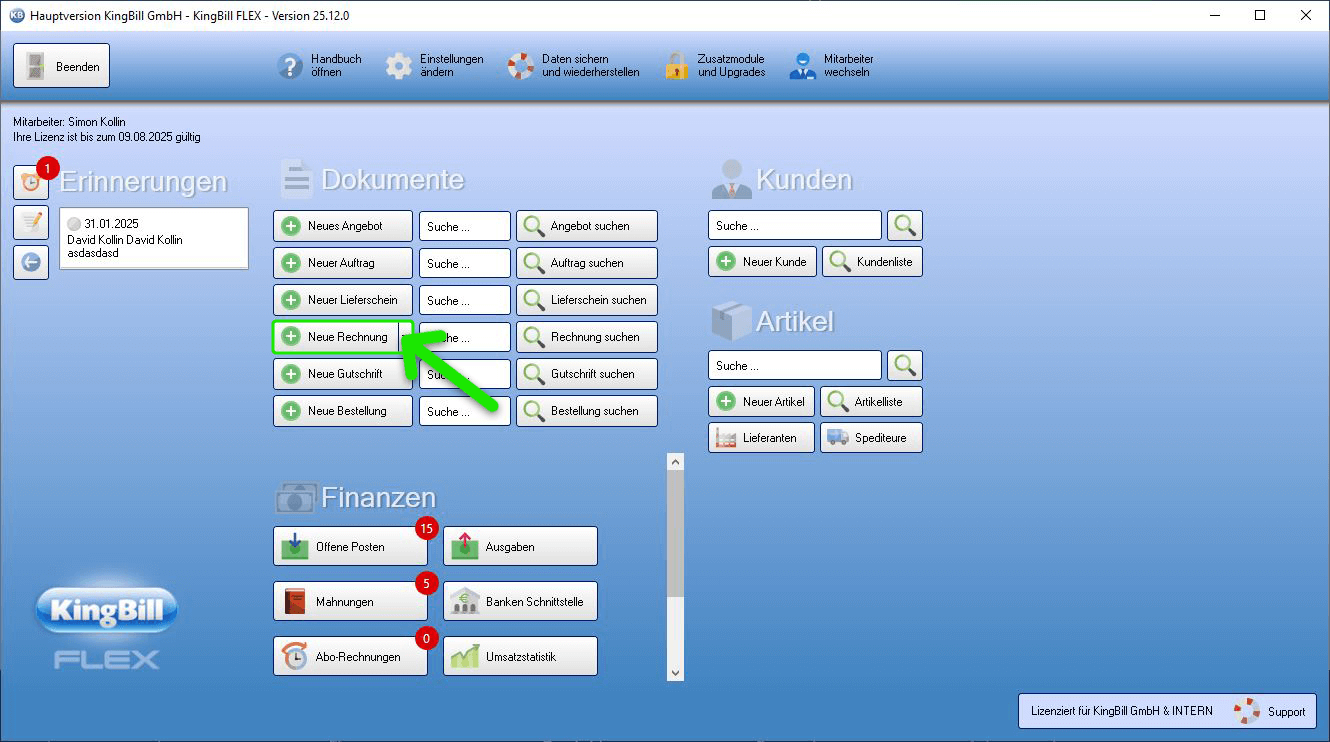This screenshot has width=1330, height=742.
Task: Click the notepad edit reminder icon
Action: (31, 222)
